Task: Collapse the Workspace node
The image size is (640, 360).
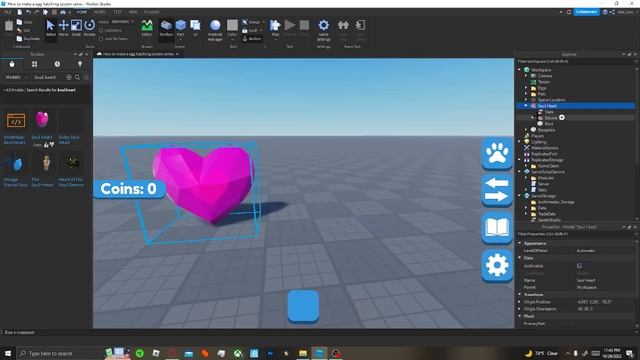Action: [520, 70]
